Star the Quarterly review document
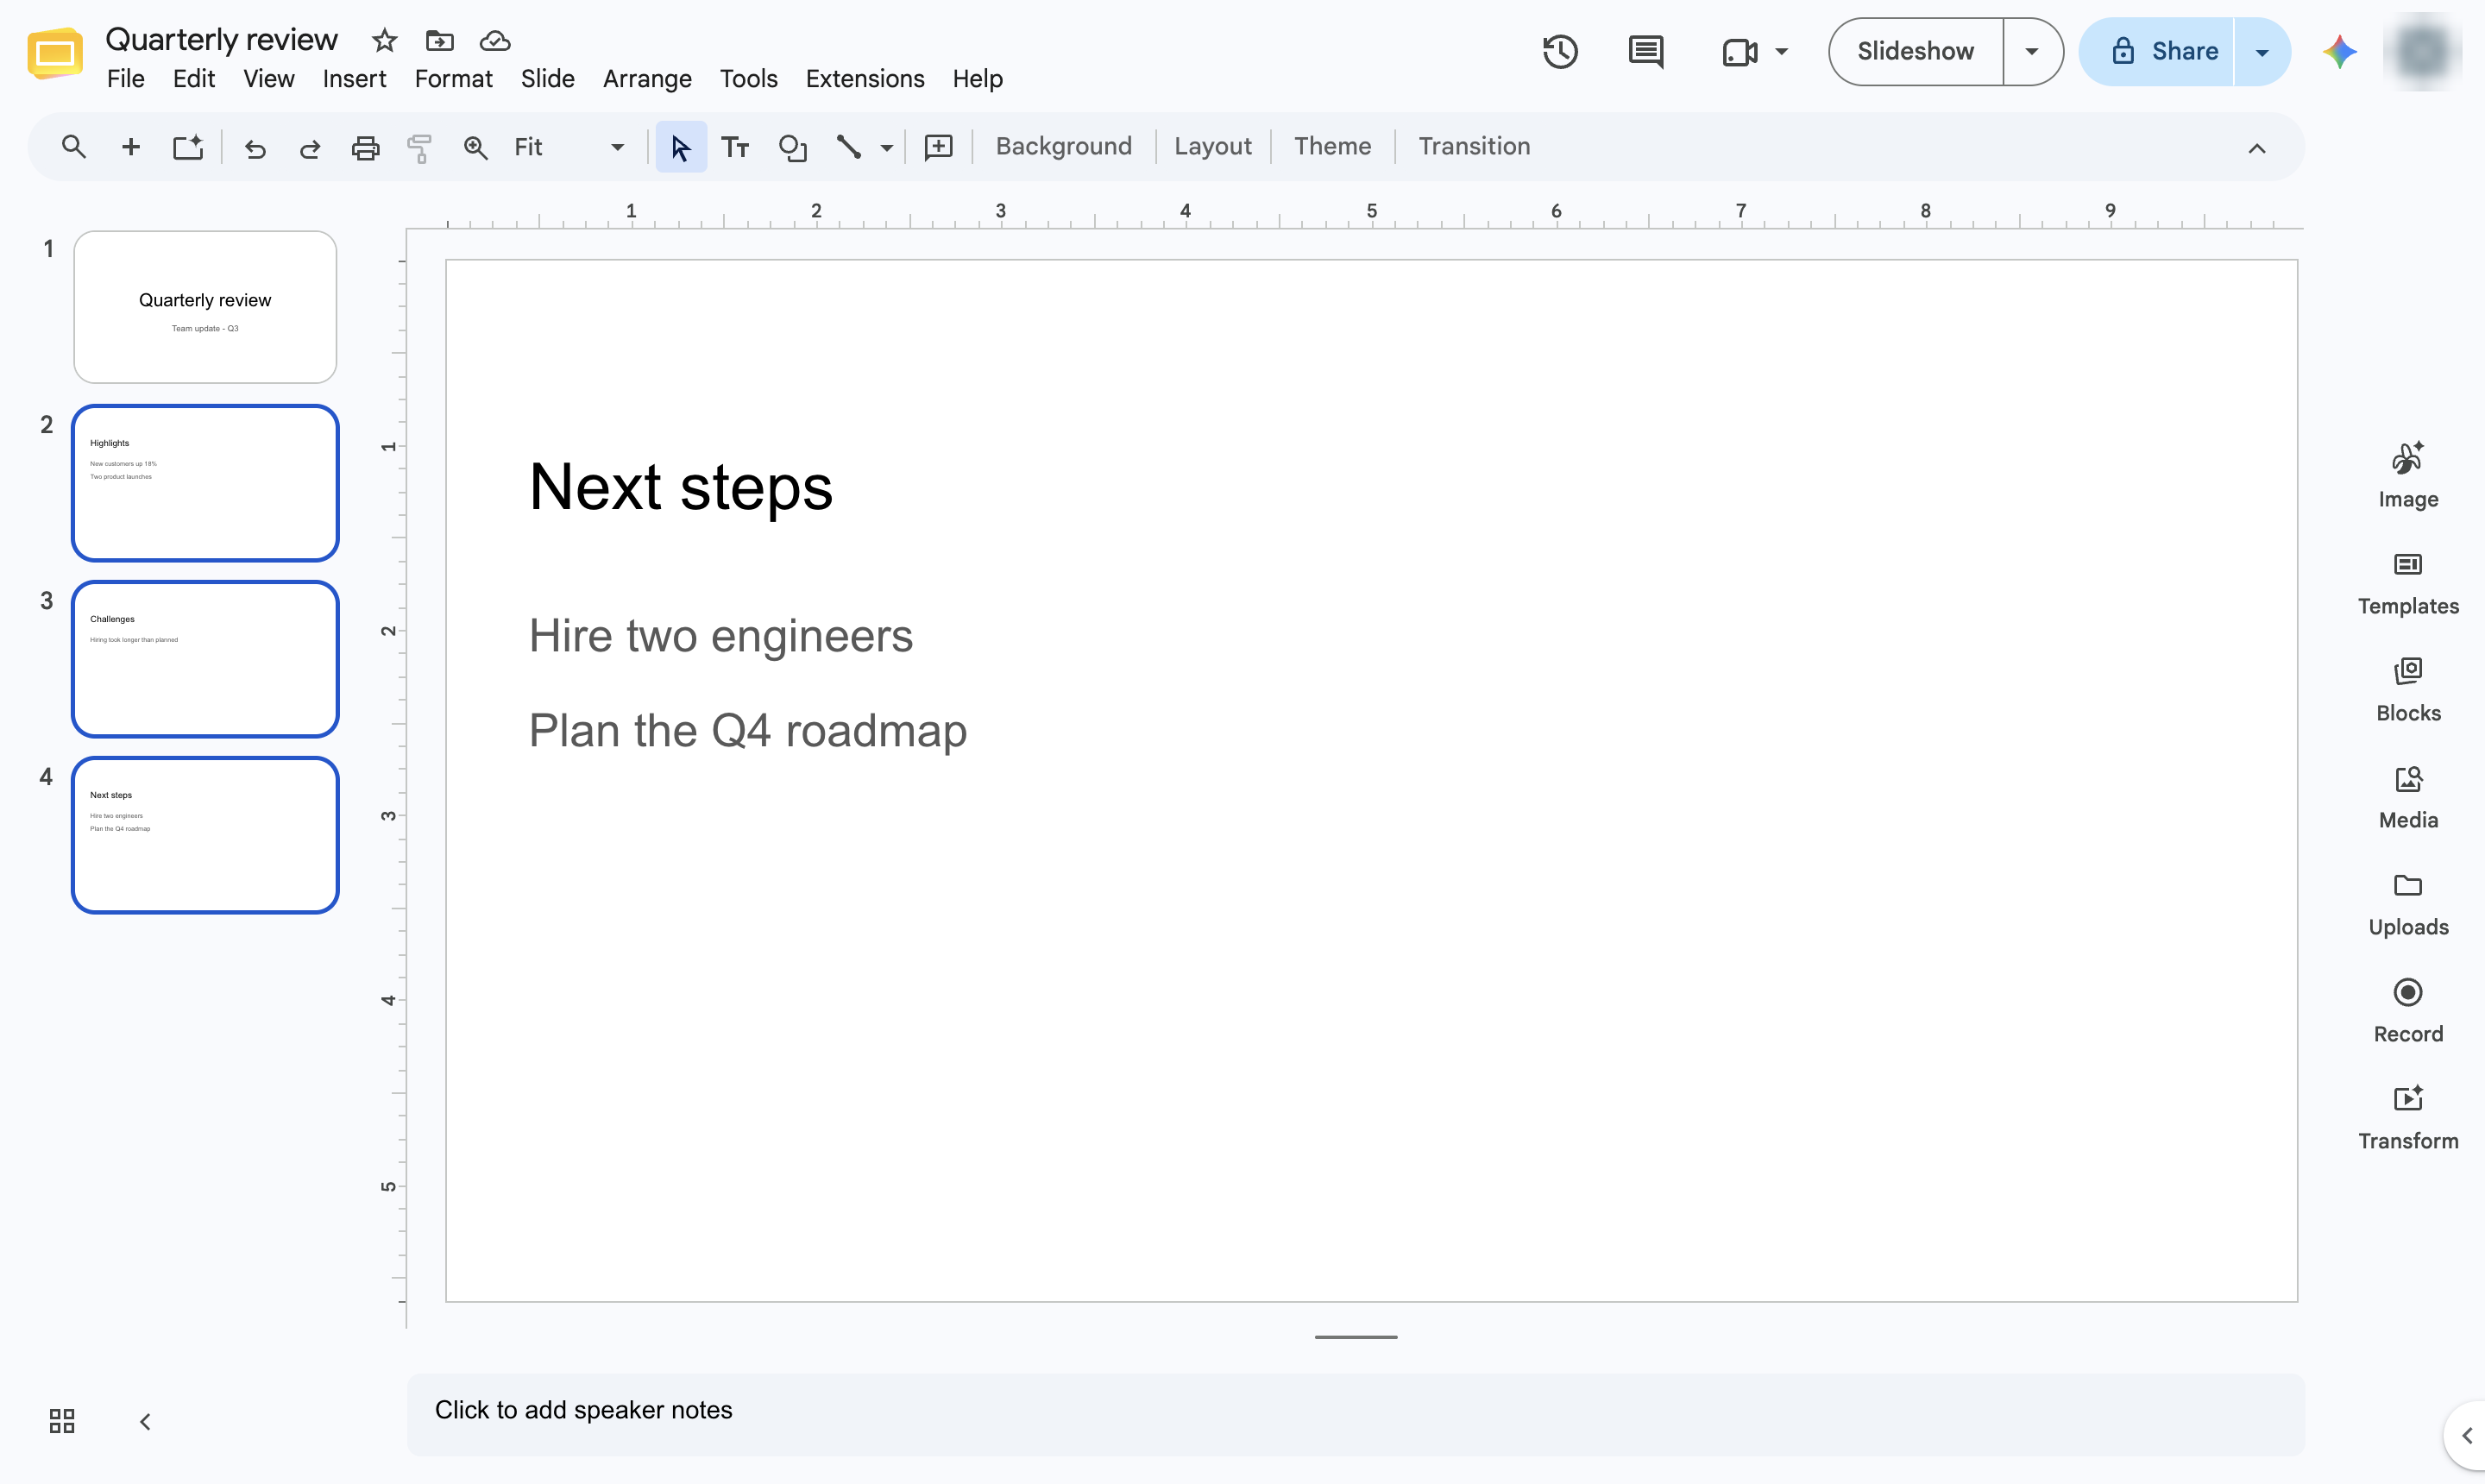 click(384, 41)
